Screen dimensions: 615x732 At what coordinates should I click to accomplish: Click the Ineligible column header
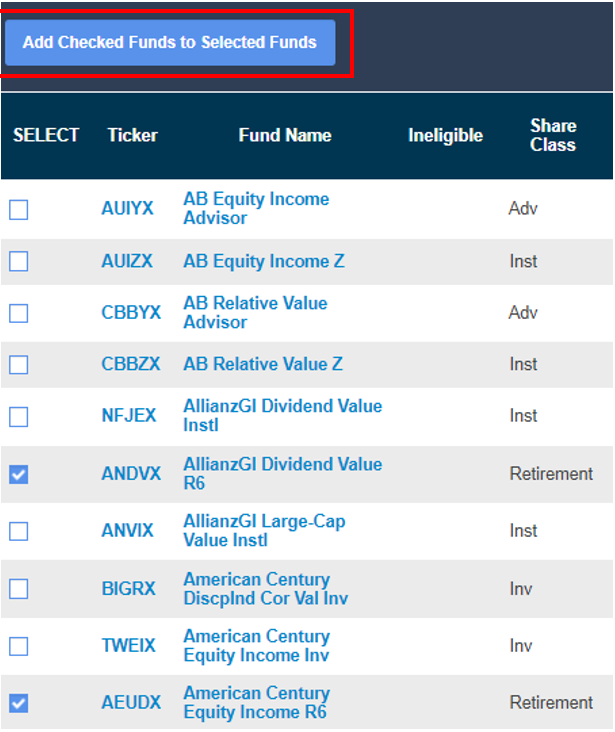coord(445,136)
